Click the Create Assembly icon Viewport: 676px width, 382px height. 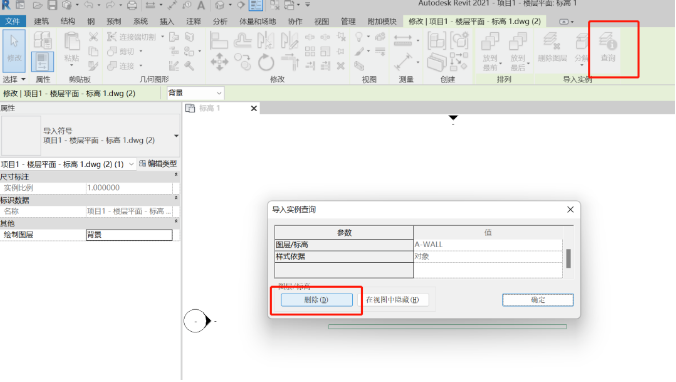[x=436, y=41]
